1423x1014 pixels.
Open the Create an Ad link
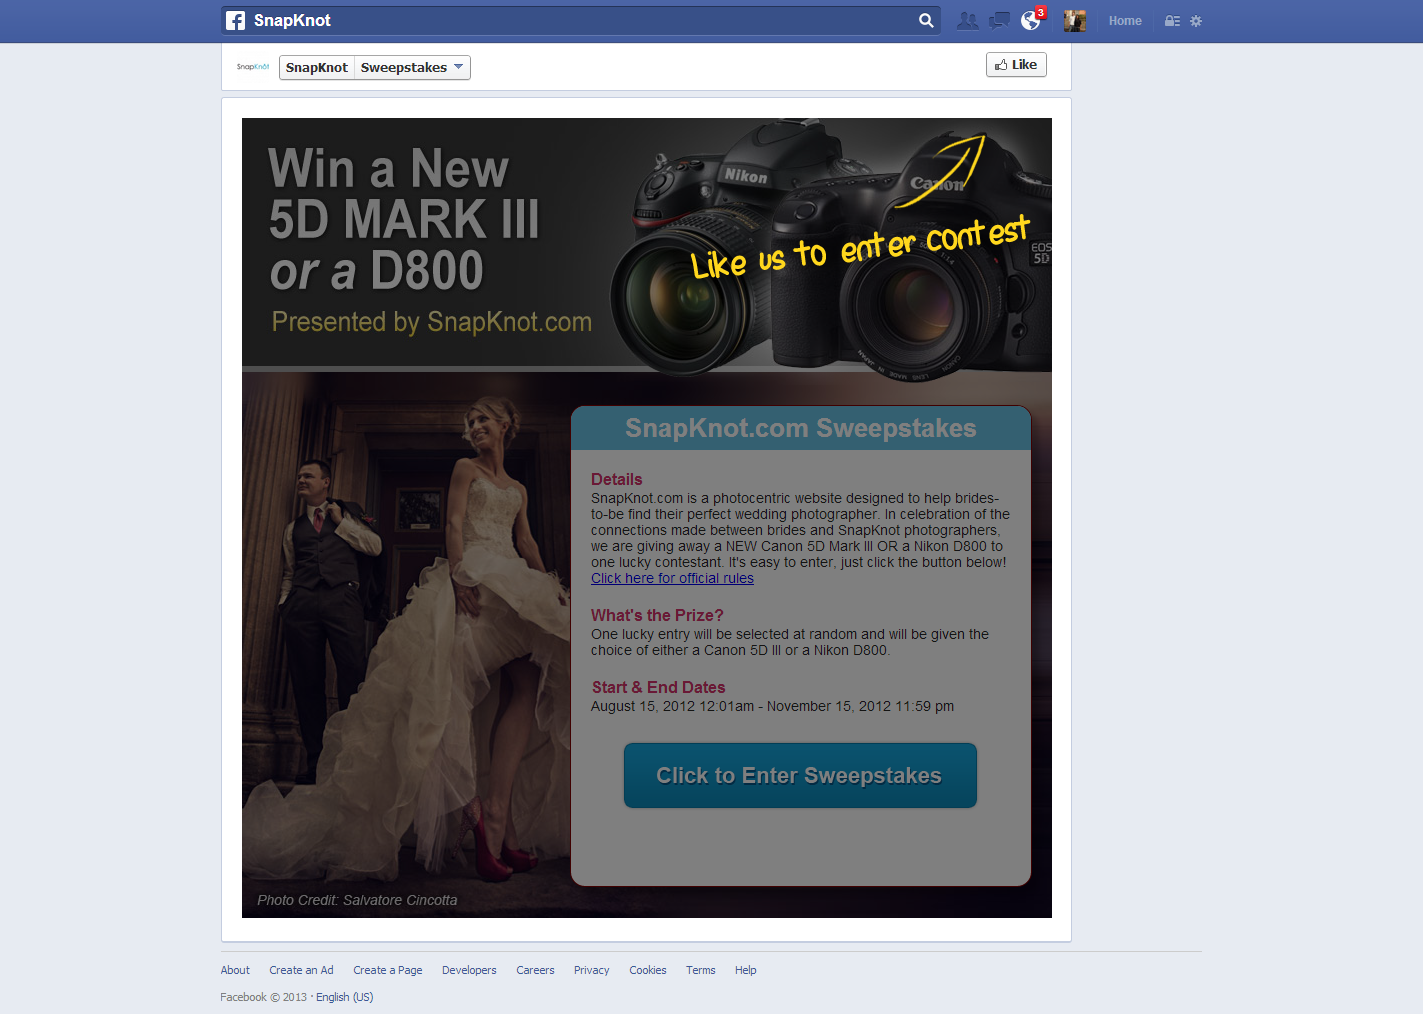pos(301,970)
